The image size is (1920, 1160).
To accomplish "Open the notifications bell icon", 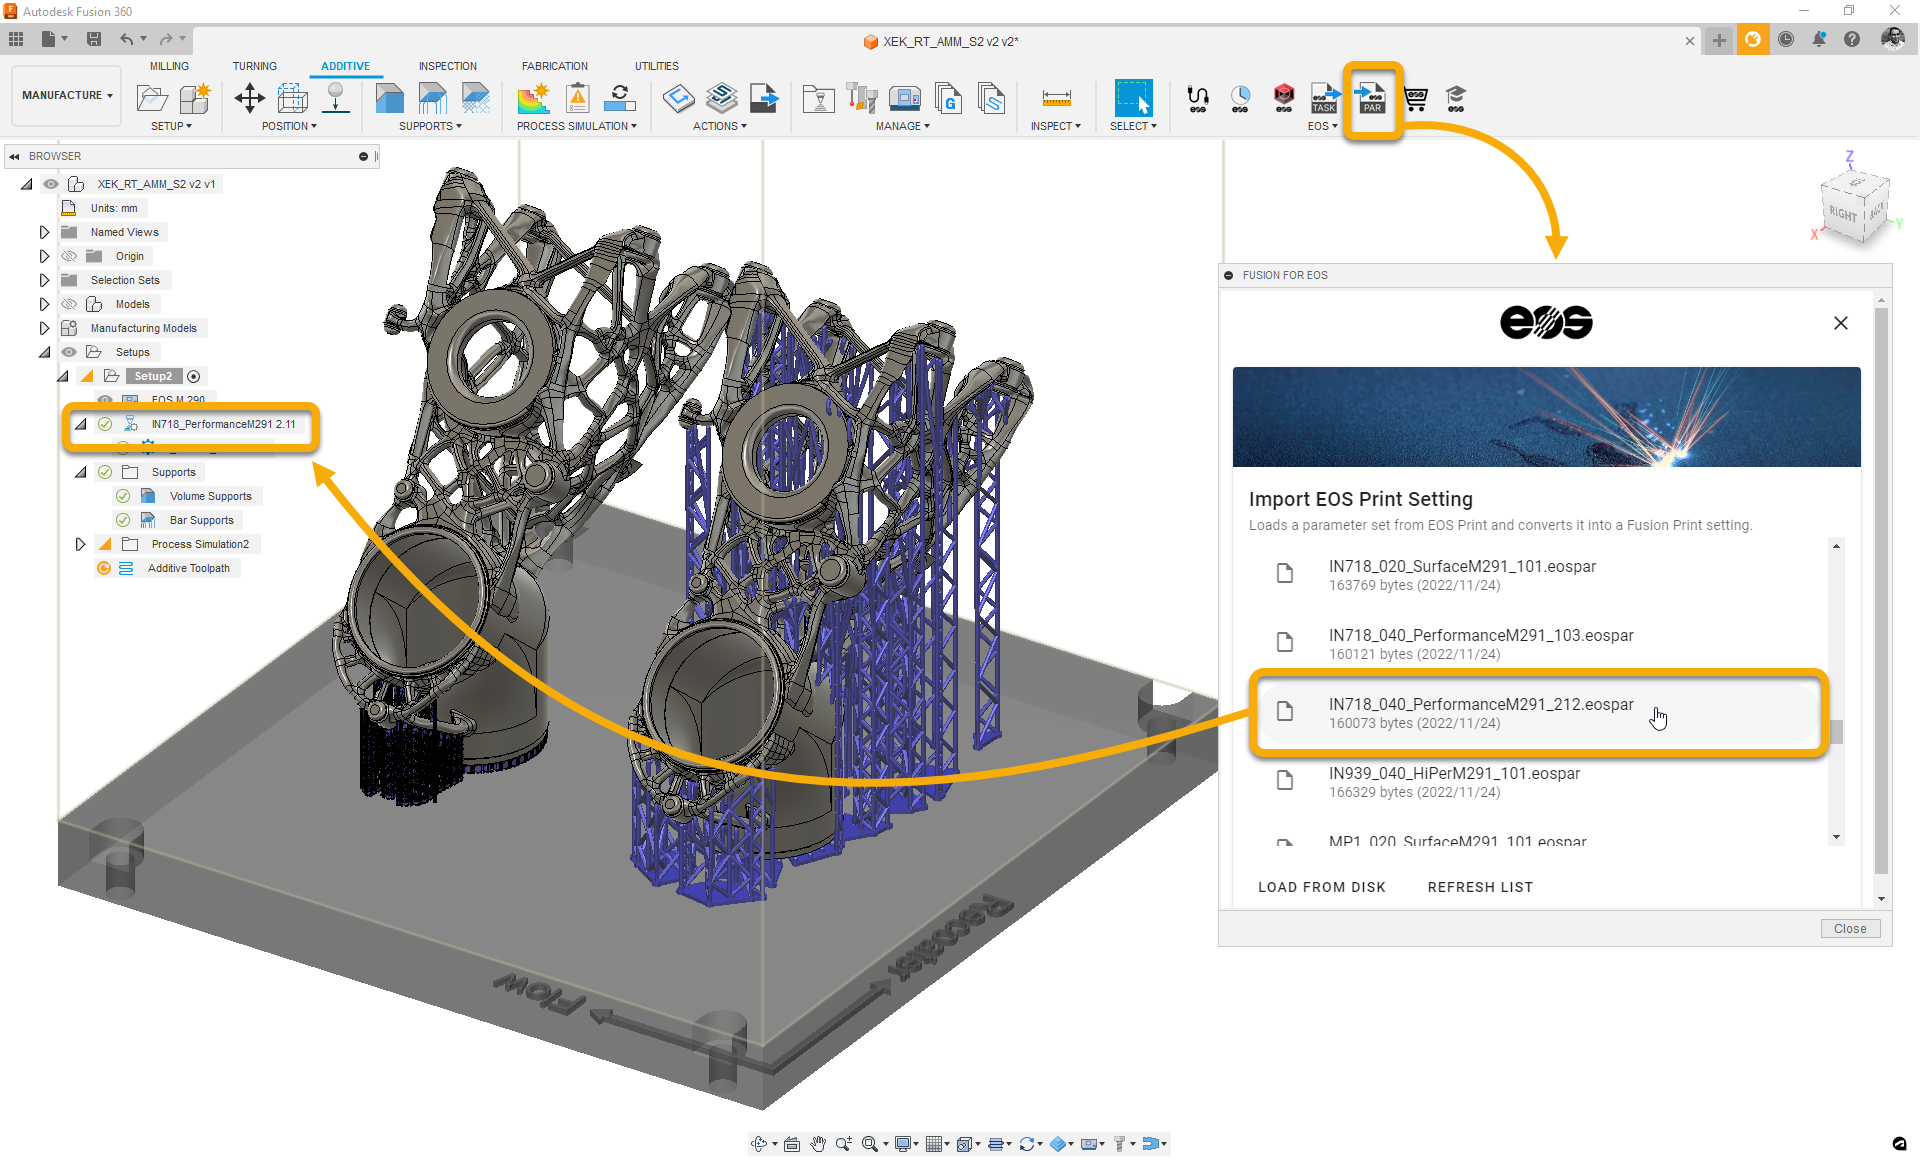I will [1818, 40].
